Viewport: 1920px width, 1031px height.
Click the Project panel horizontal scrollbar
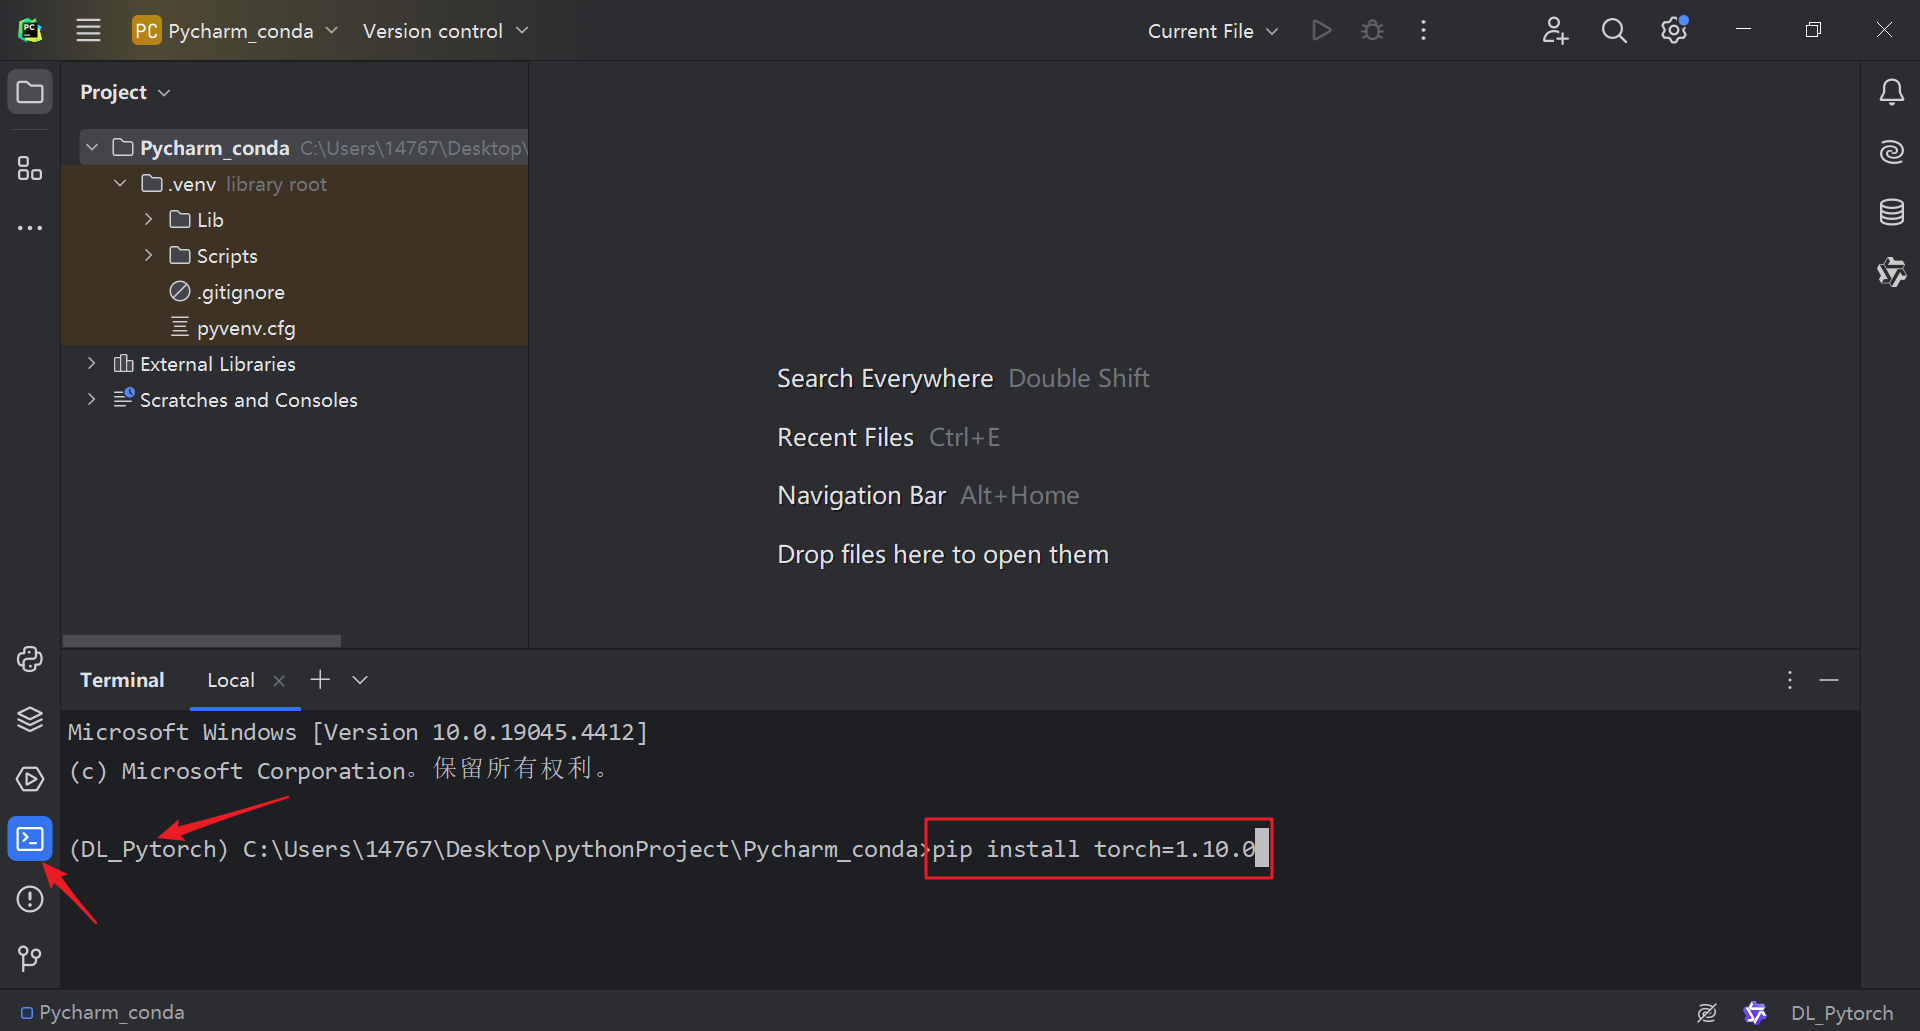[202, 640]
